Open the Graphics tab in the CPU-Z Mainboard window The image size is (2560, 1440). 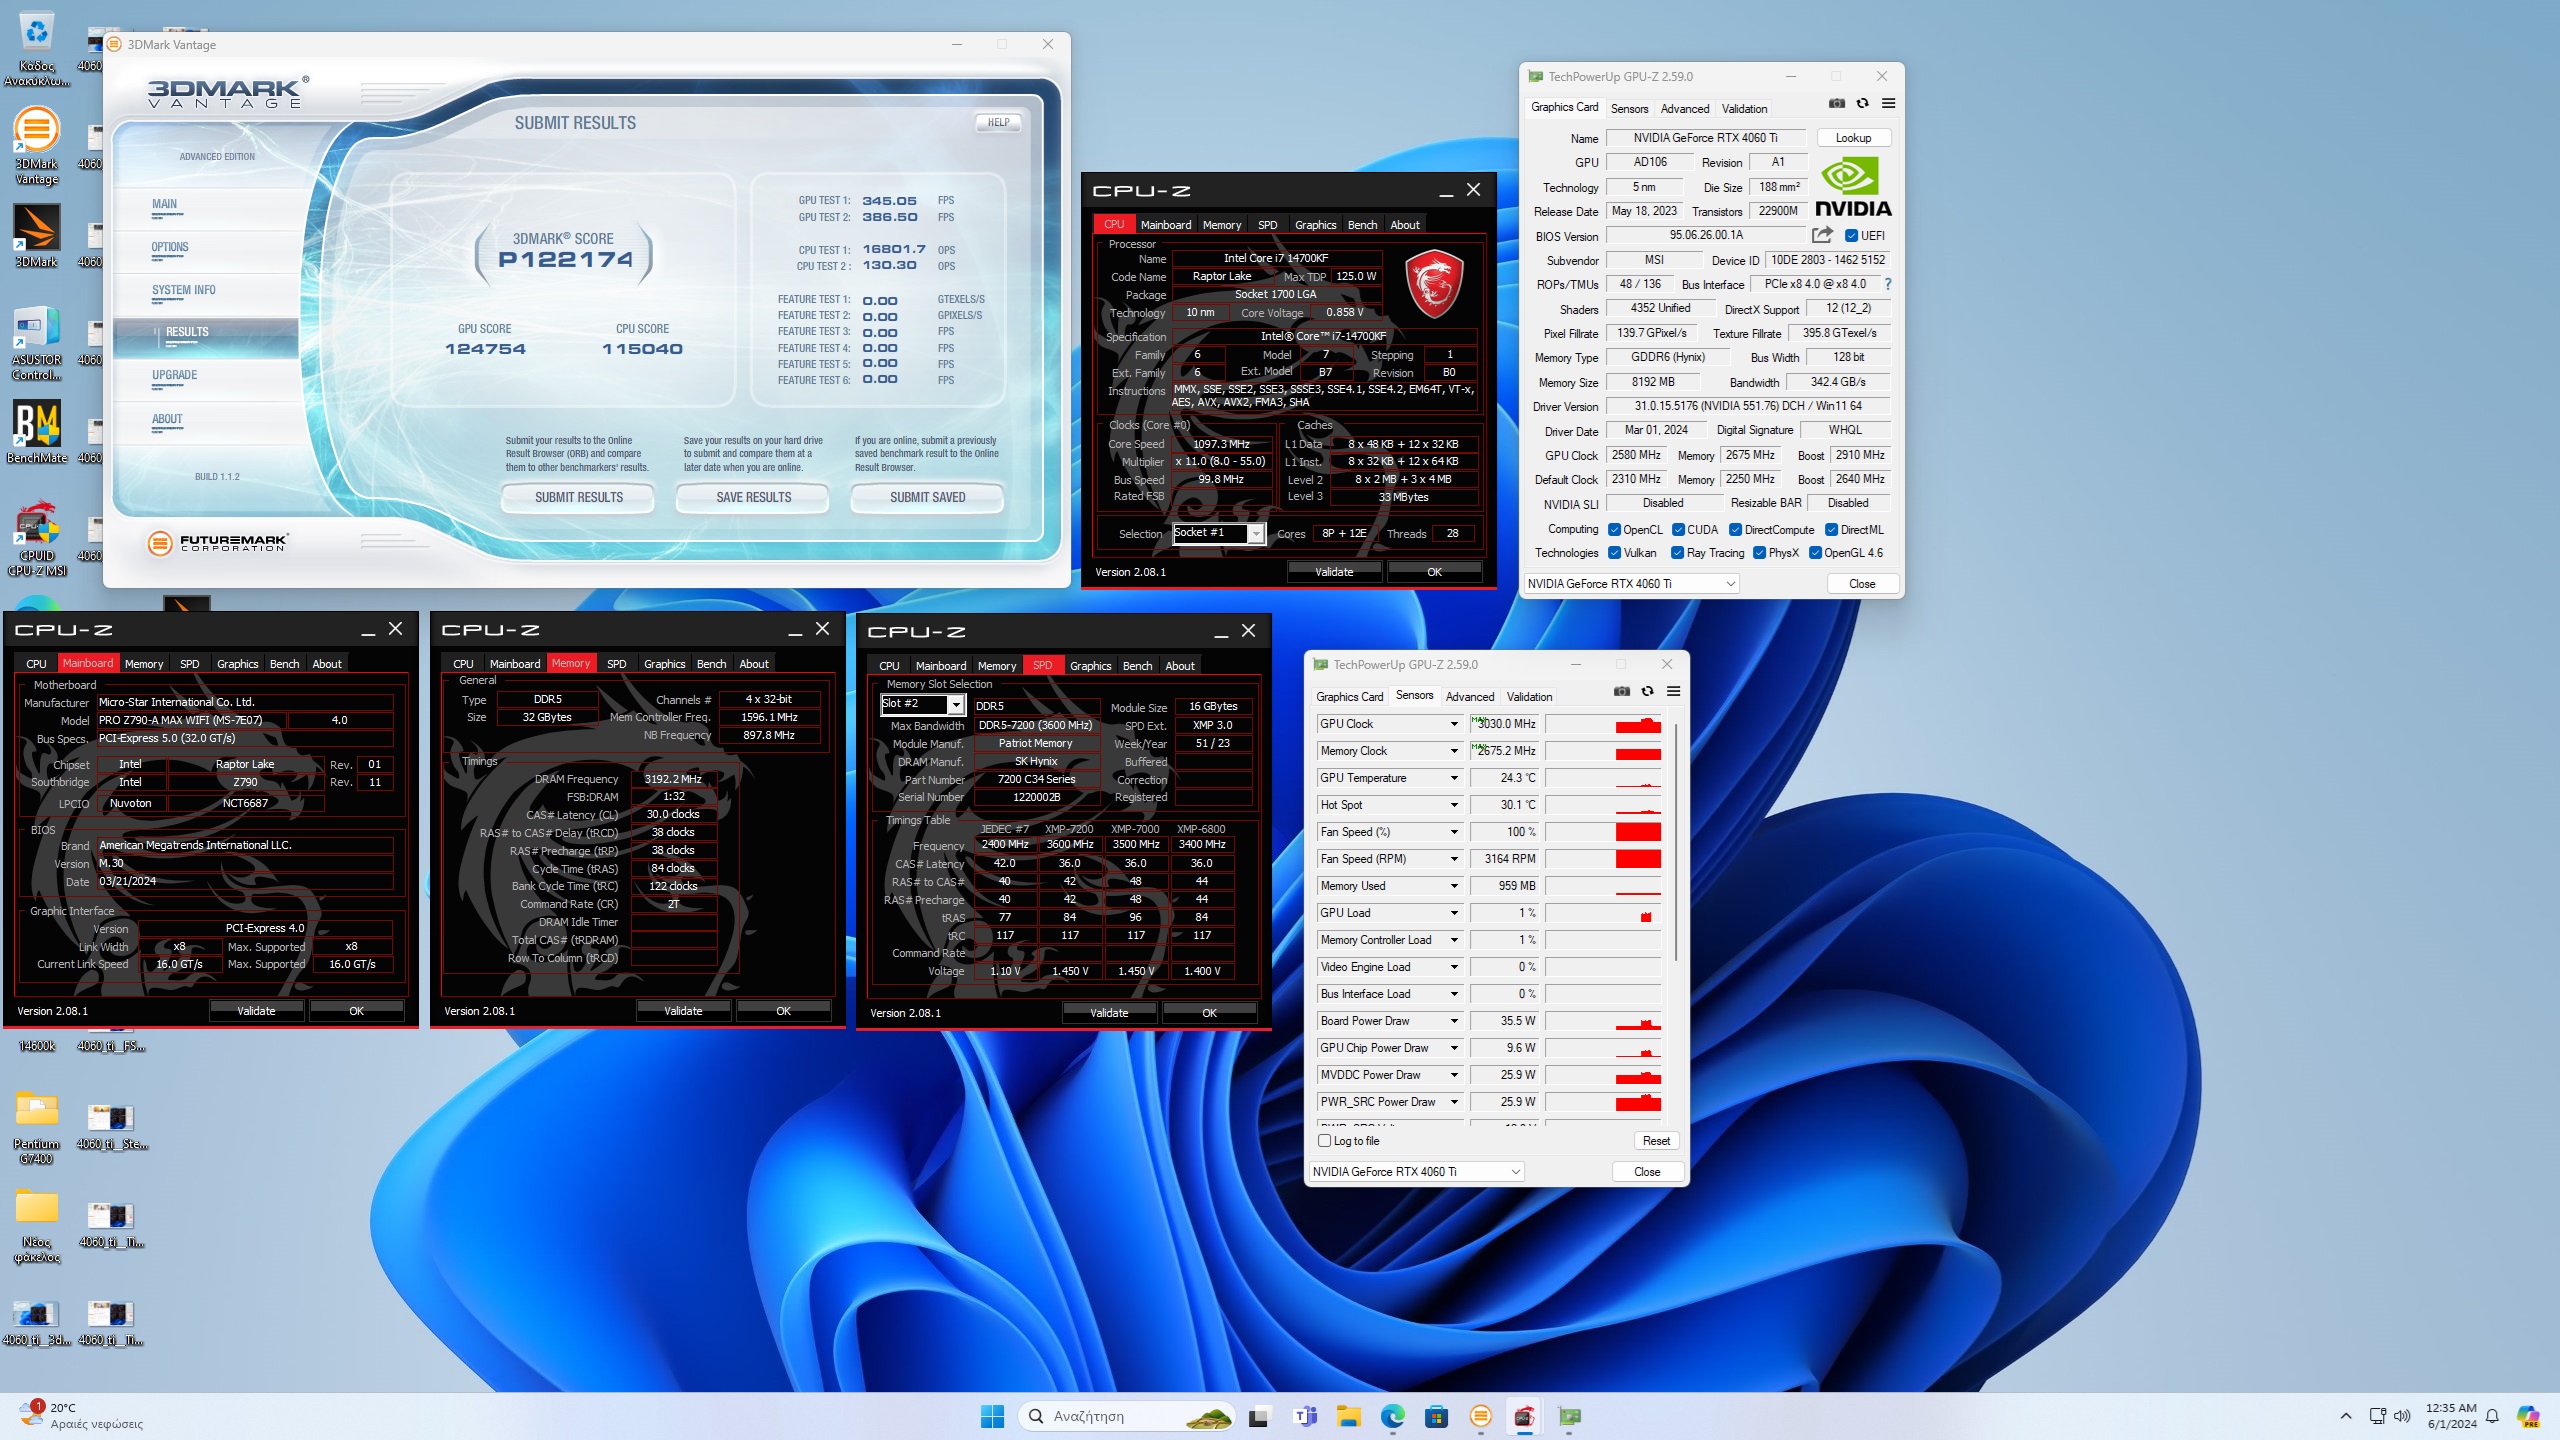(x=238, y=664)
